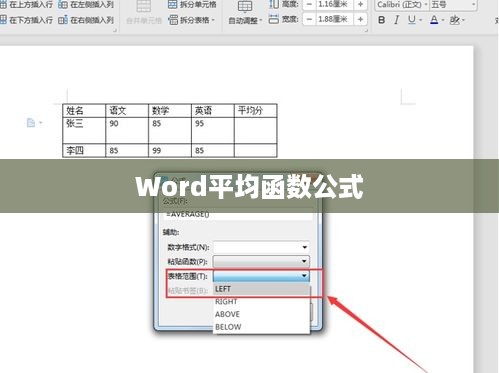This screenshot has width=499, height=373.
Task: Expand the font color picker arrow
Action: click(x=443, y=20)
